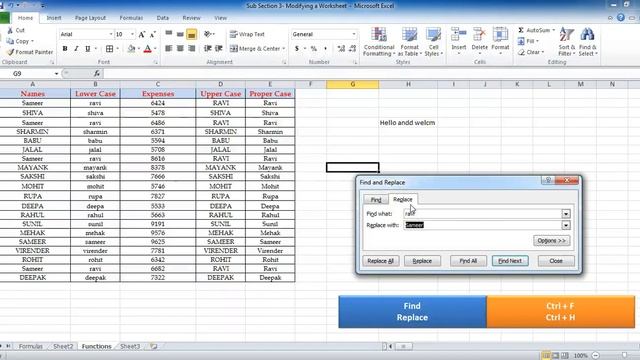Click Decrease Indent icon
The width and height of the screenshot is (640, 360).
tap(207, 49)
